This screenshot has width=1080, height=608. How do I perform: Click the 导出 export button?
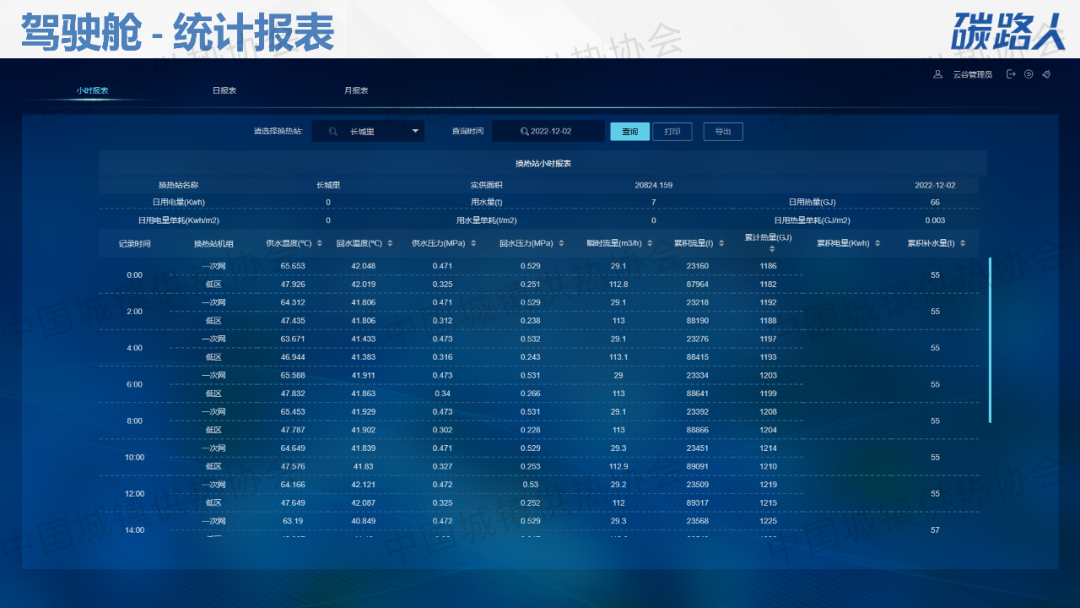pyautogui.click(x=723, y=131)
